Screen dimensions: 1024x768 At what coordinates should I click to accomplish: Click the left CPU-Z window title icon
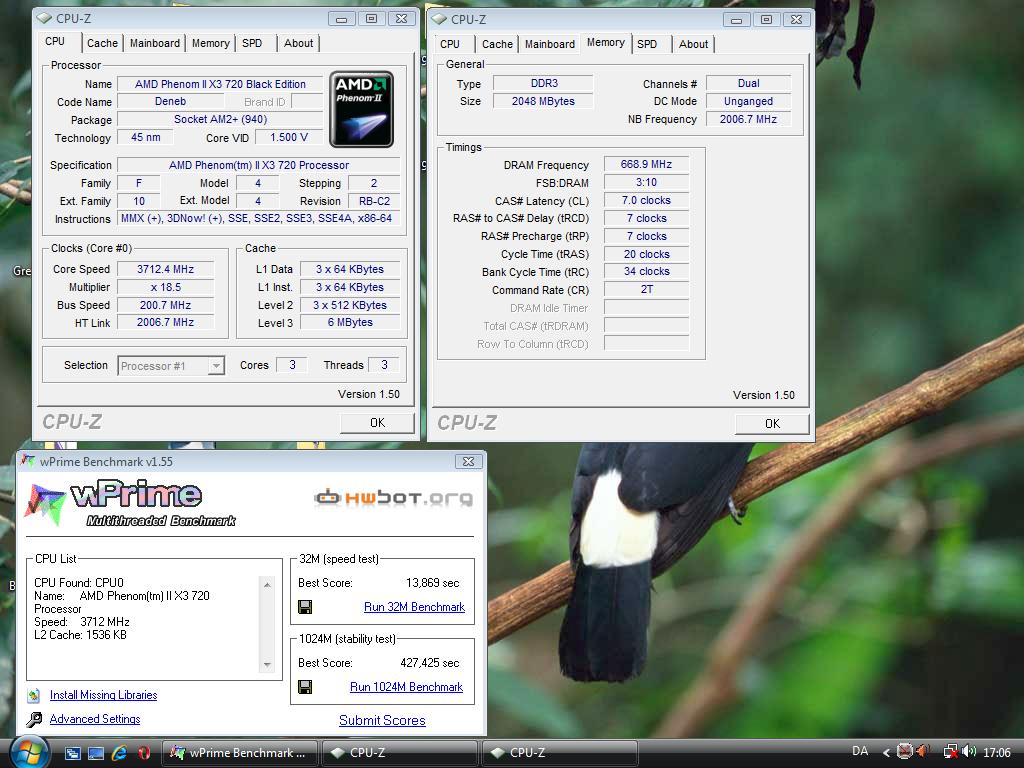[x=44, y=18]
